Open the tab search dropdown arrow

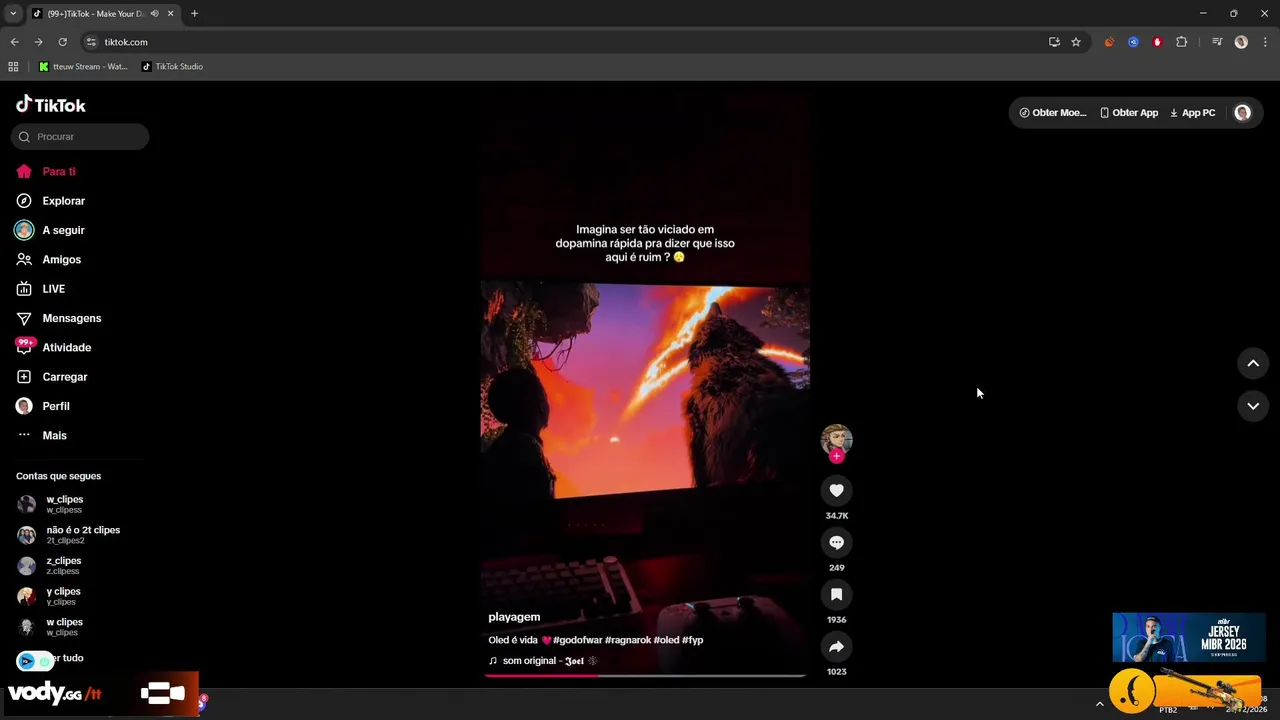13,14
